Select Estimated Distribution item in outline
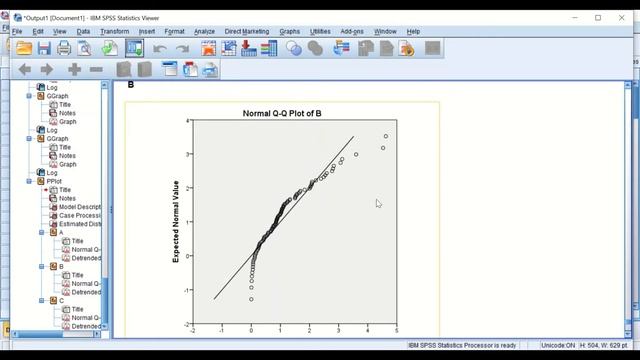This screenshot has width=640, height=360. point(75,224)
